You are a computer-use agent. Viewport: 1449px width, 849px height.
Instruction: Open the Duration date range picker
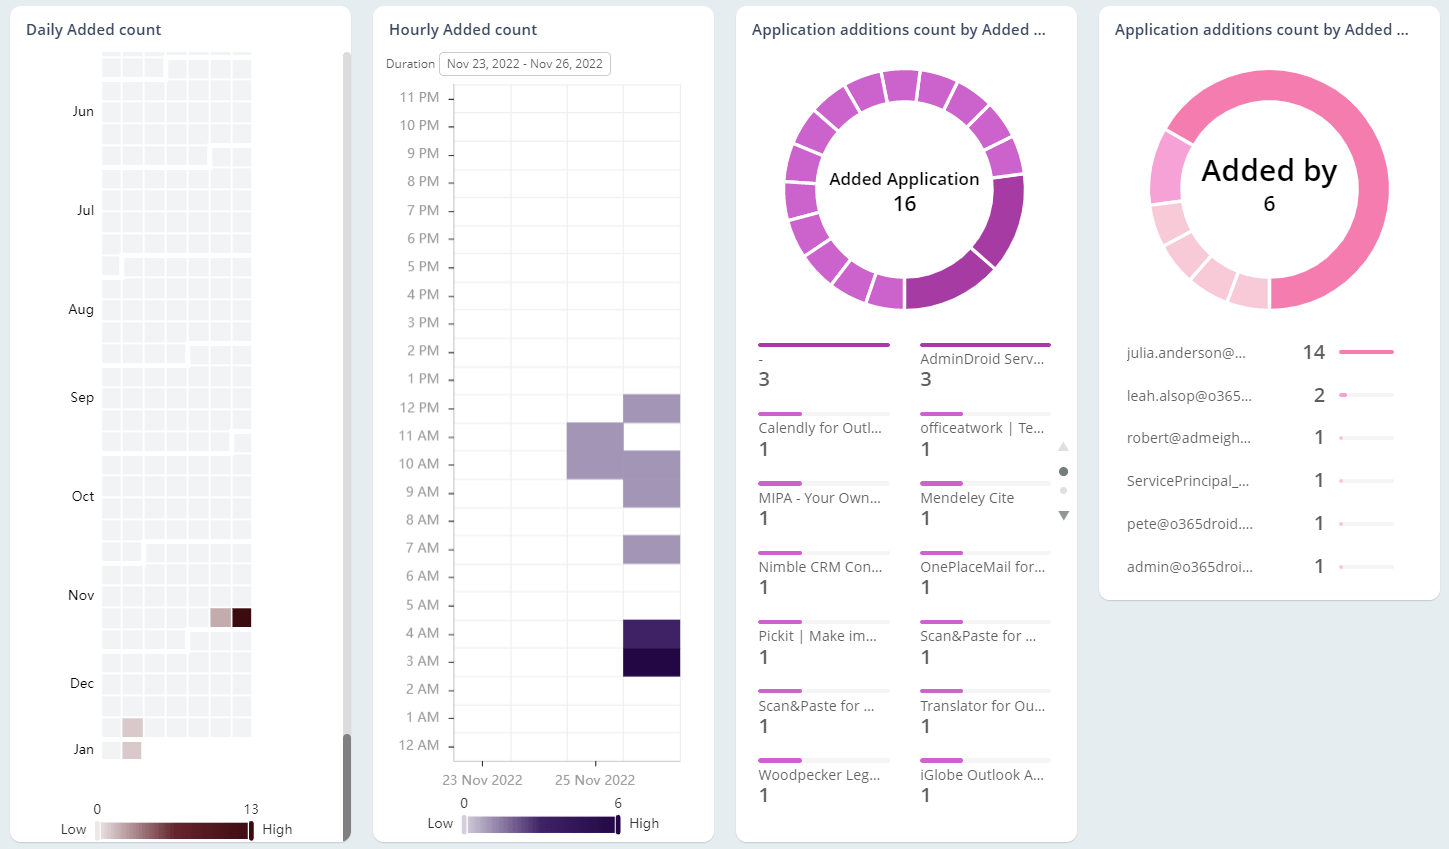pos(525,63)
